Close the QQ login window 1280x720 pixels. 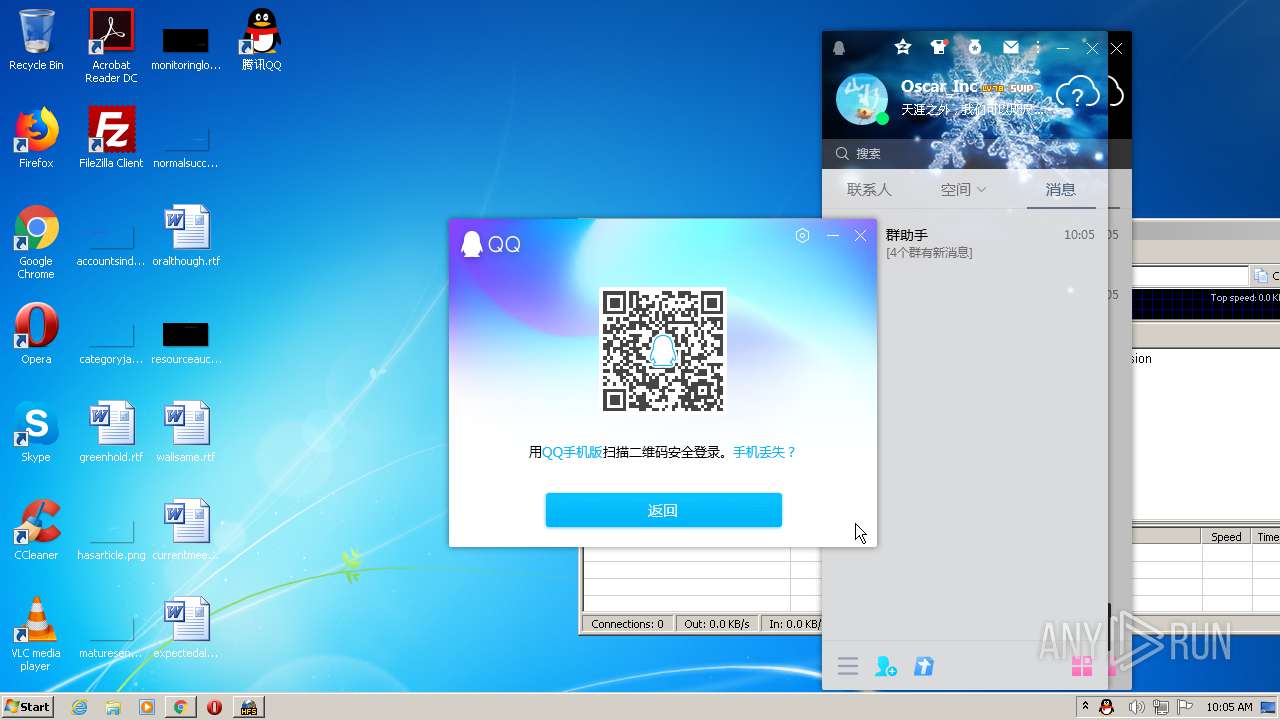860,236
